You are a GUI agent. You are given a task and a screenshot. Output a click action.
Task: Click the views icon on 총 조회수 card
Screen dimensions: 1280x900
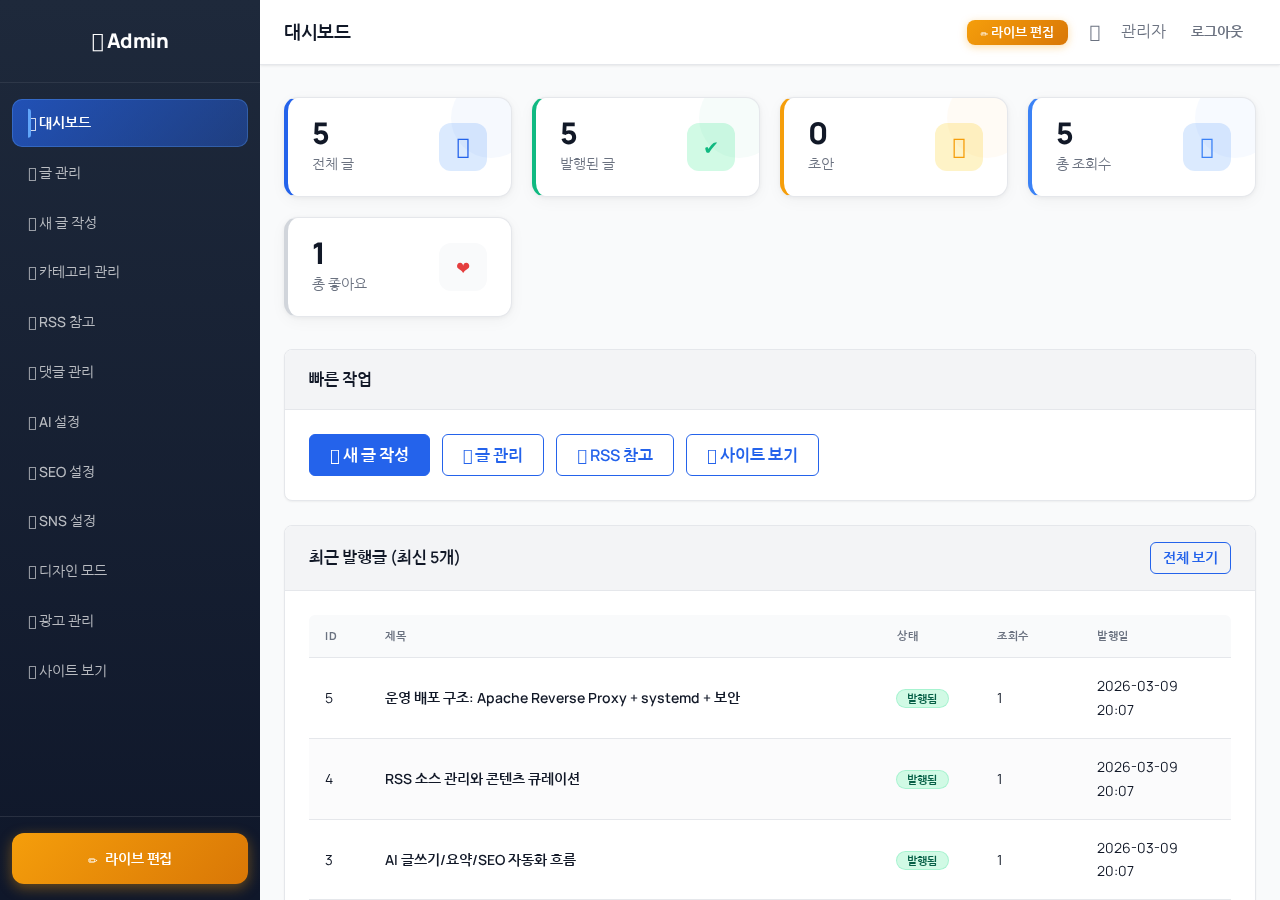click(x=1206, y=147)
